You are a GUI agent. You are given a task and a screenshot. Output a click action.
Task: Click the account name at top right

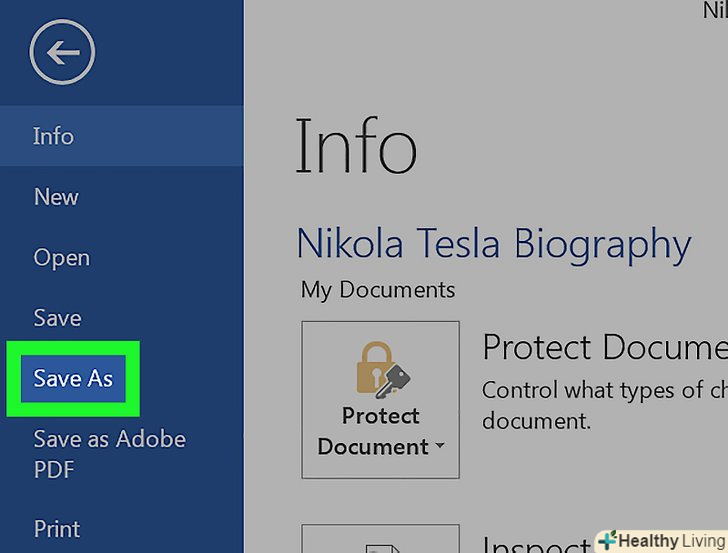[714, 10]
